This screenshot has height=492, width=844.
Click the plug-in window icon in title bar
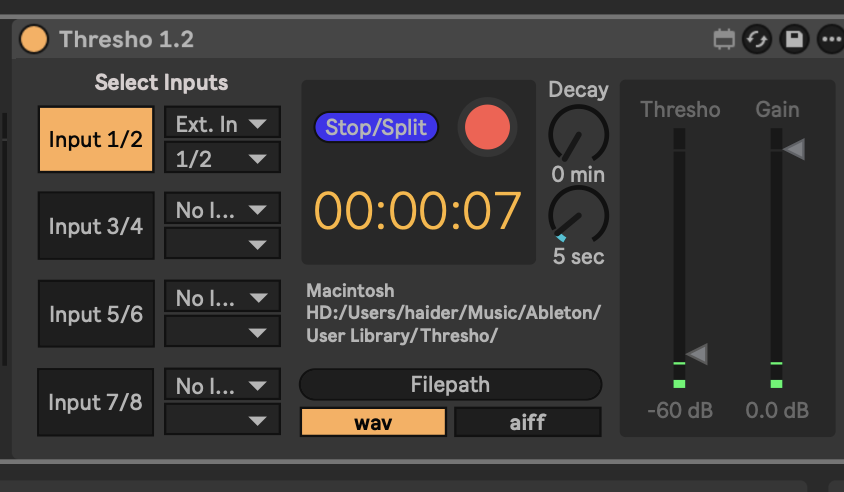(723, 40)
